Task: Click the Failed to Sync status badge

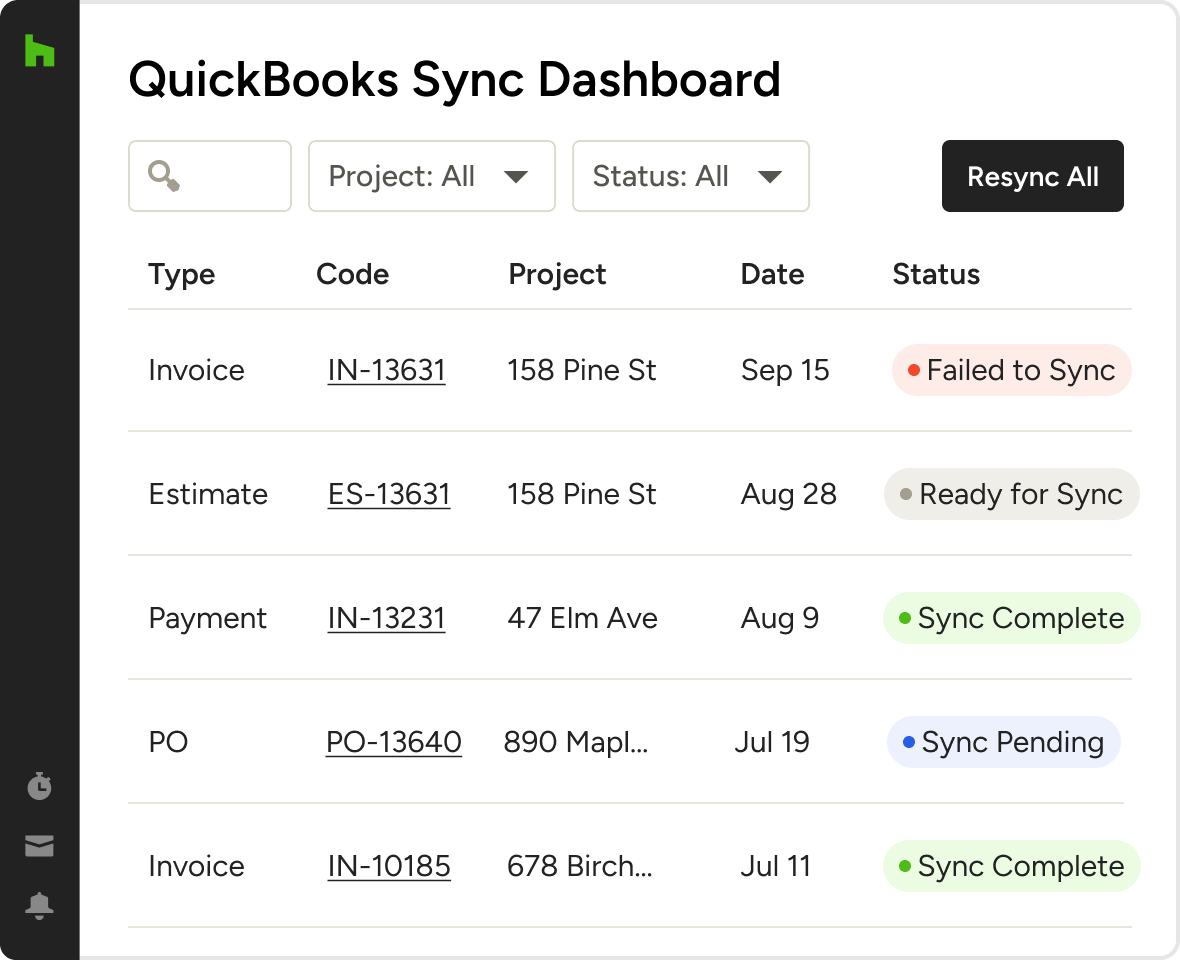Action: 1011,371
